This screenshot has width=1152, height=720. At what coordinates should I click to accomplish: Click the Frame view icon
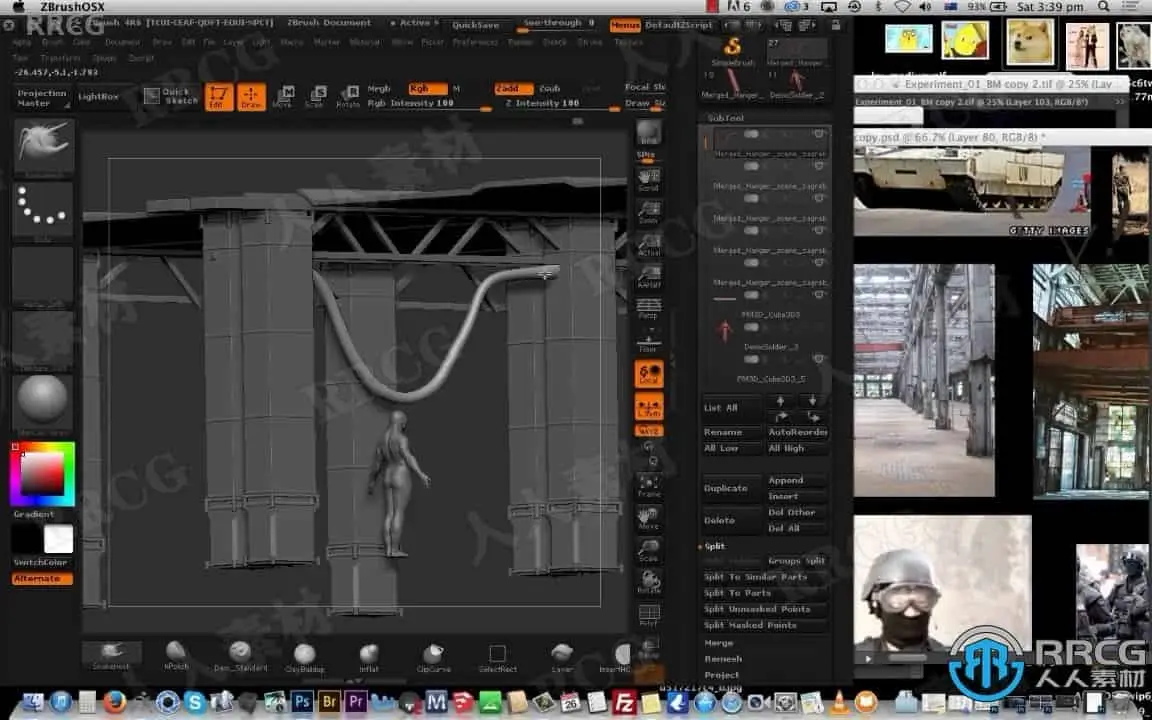coord(649,486)
